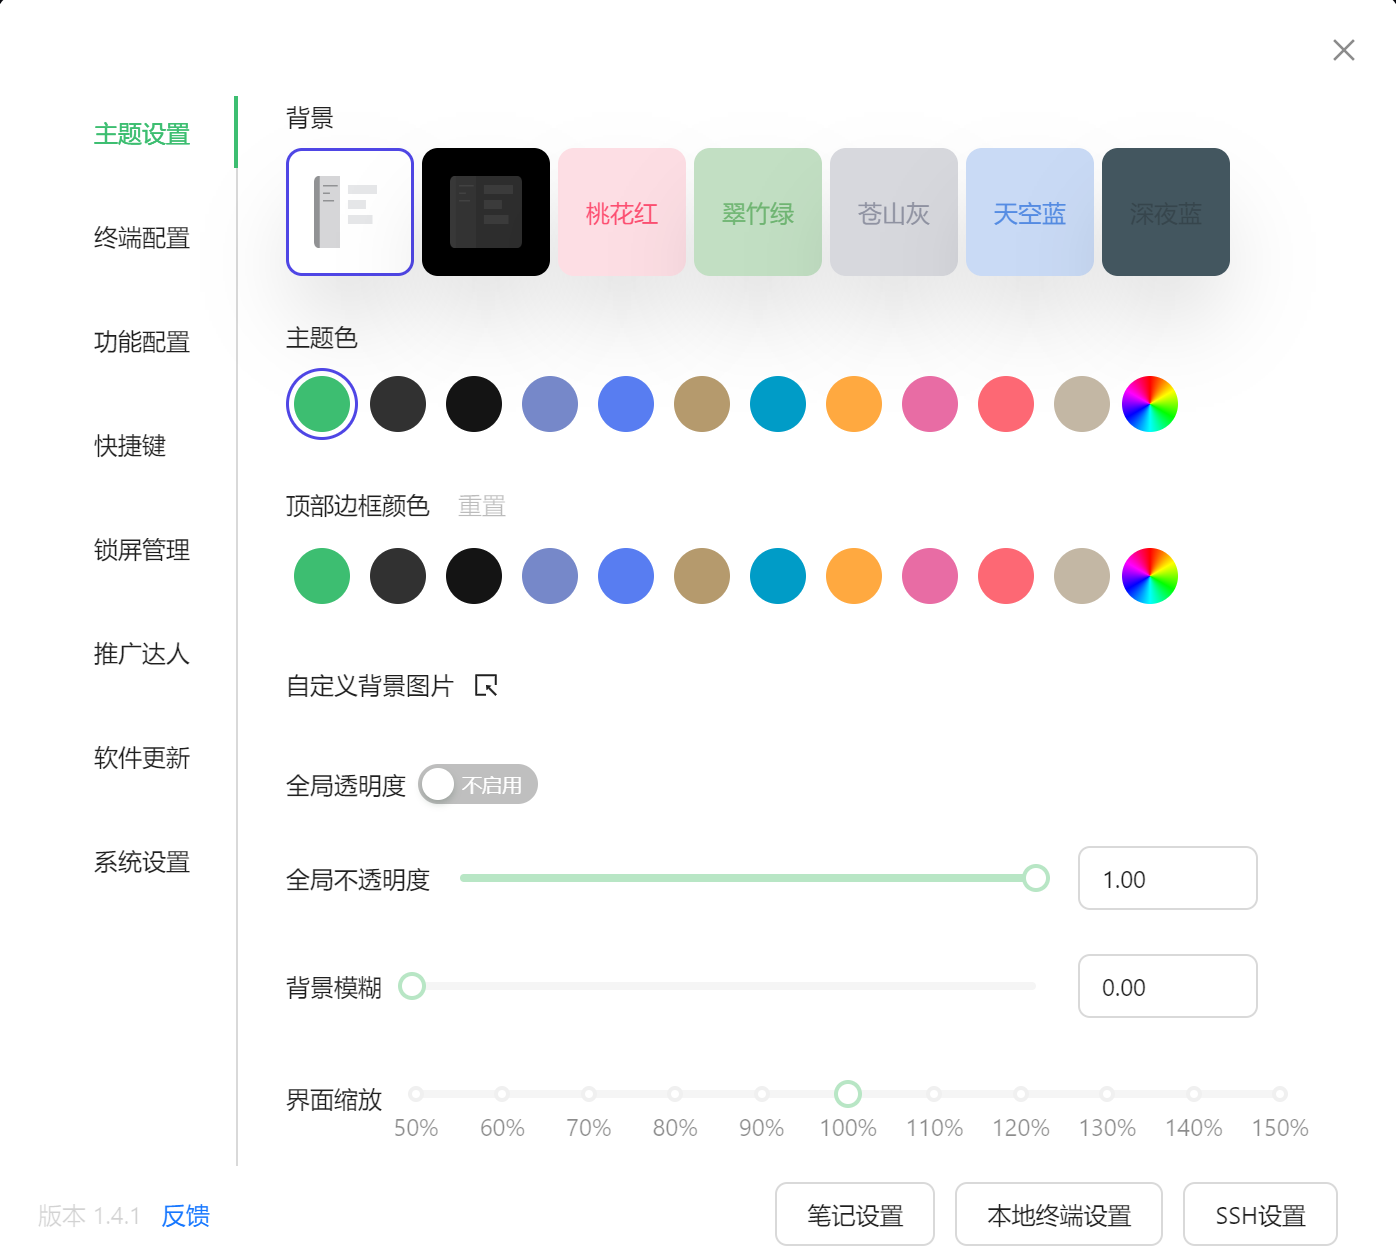Click the 笔记设置 button
This screenshot has width=1396, height=1257.
tap(855, 1215)
